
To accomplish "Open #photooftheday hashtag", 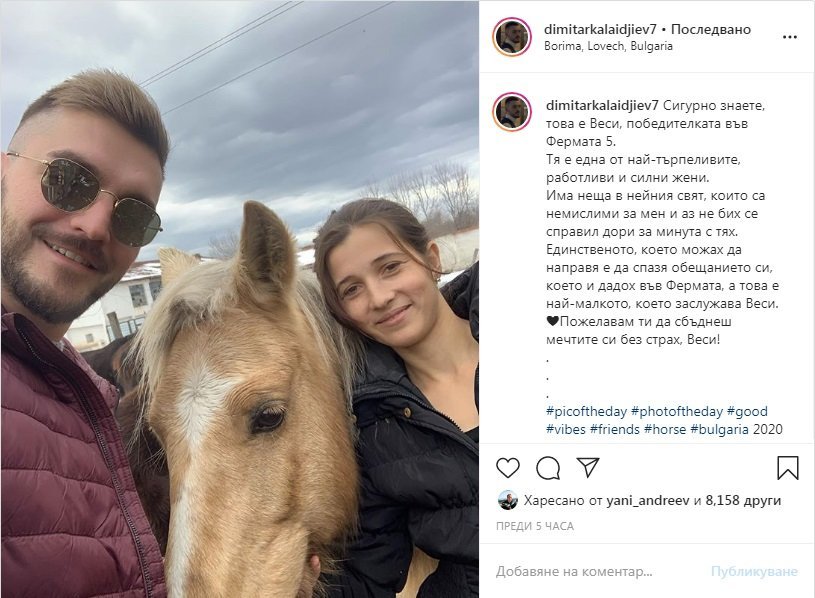I will pyautogui.click(x=677, y=411).
